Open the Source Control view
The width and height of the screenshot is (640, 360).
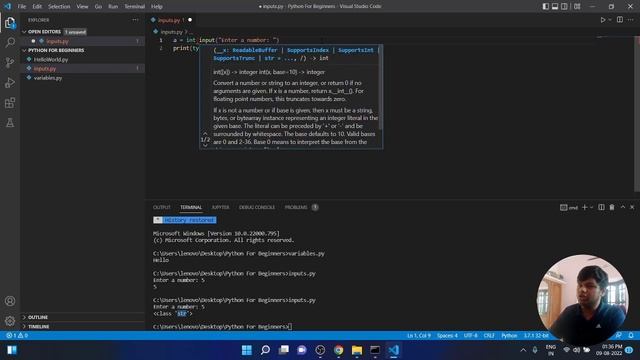tap(10, 62)
